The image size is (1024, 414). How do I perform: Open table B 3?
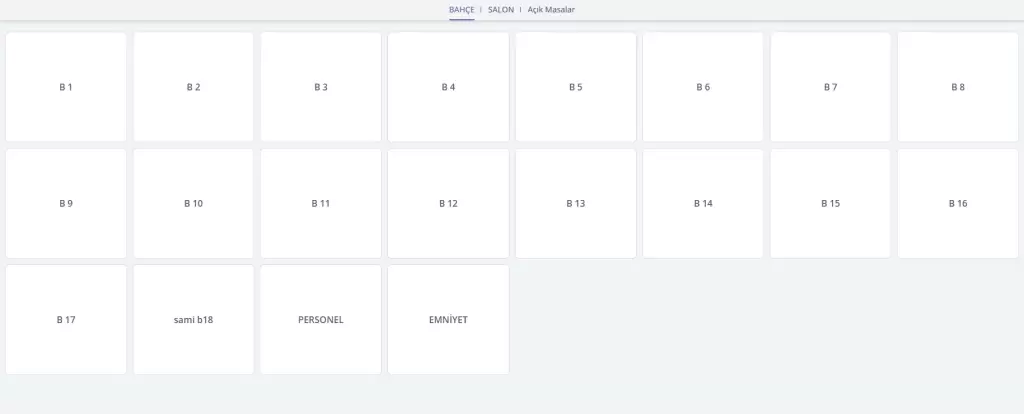tap(321, 87)
